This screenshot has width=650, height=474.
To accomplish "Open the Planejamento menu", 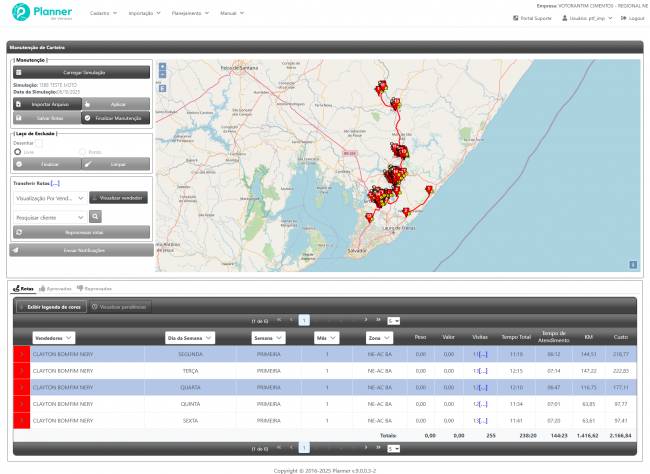I will pyautogui.click(x=186, y=14).
